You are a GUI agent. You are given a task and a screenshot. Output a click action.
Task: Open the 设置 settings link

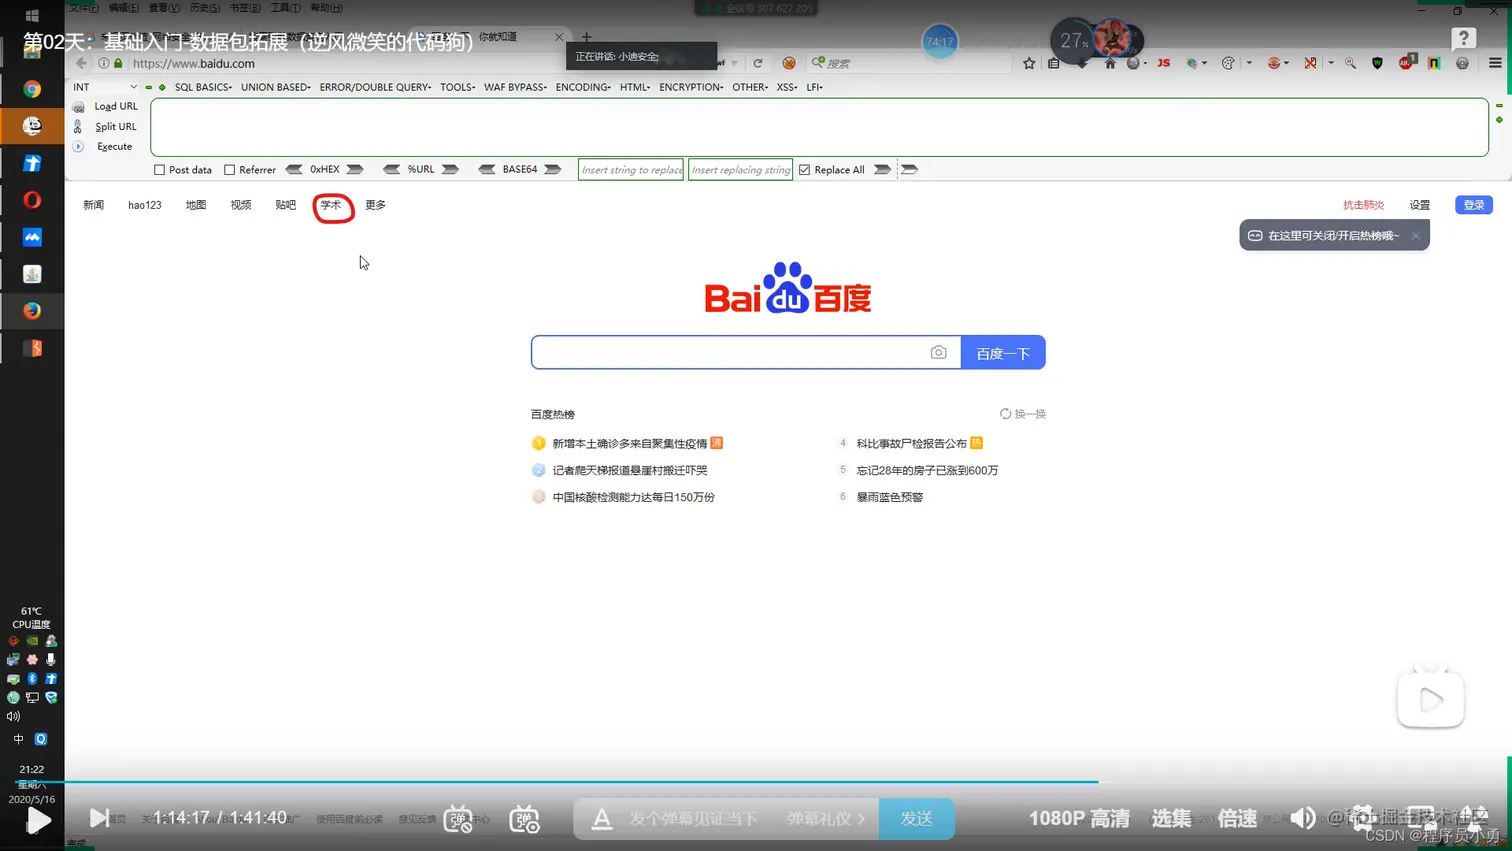click(x=1420, y=205)
